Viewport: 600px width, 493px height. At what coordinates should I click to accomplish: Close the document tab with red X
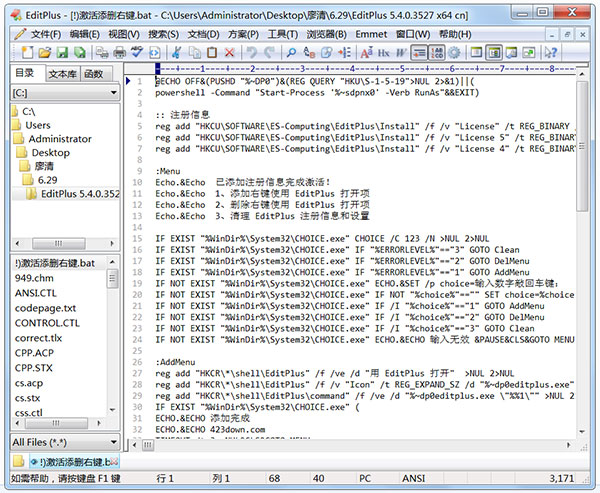pos(115,462)
